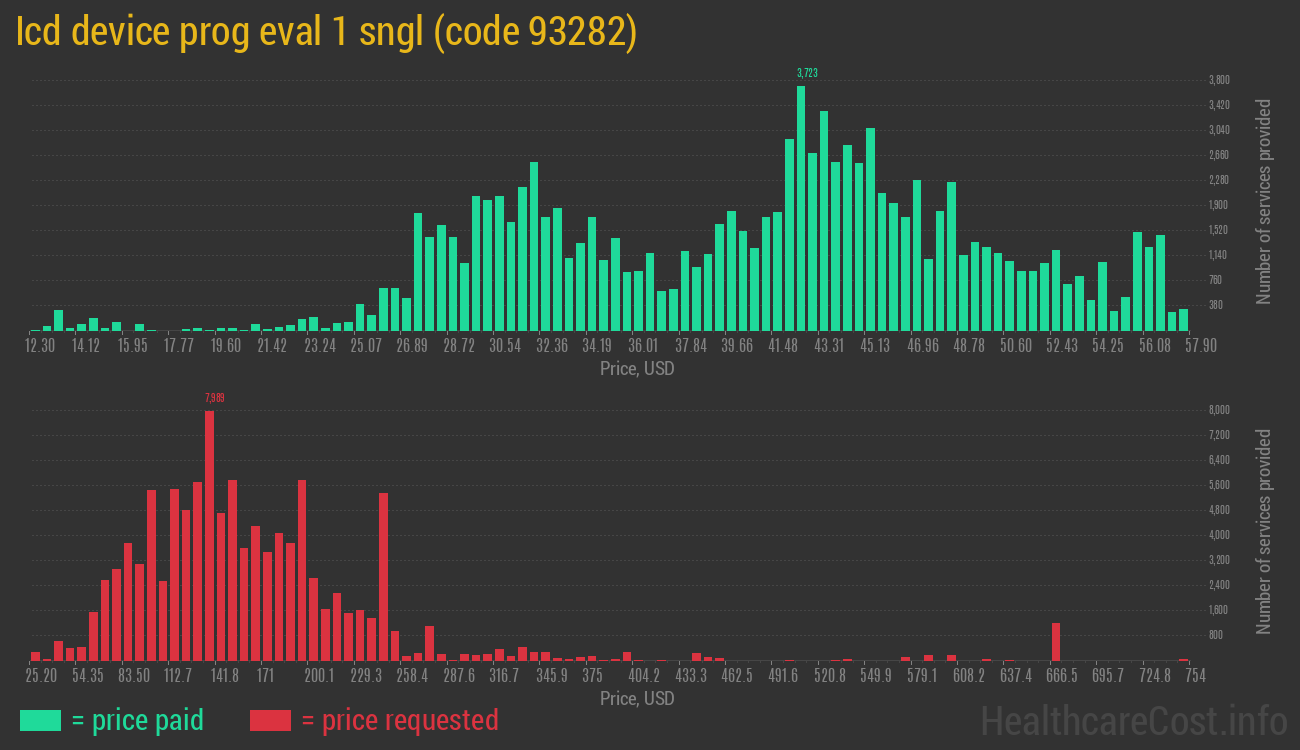Image resolution: width=1300 pixels, height=750 pixels.
Task: Select the chart title with code 93282
Action: (x=326, y=33)
